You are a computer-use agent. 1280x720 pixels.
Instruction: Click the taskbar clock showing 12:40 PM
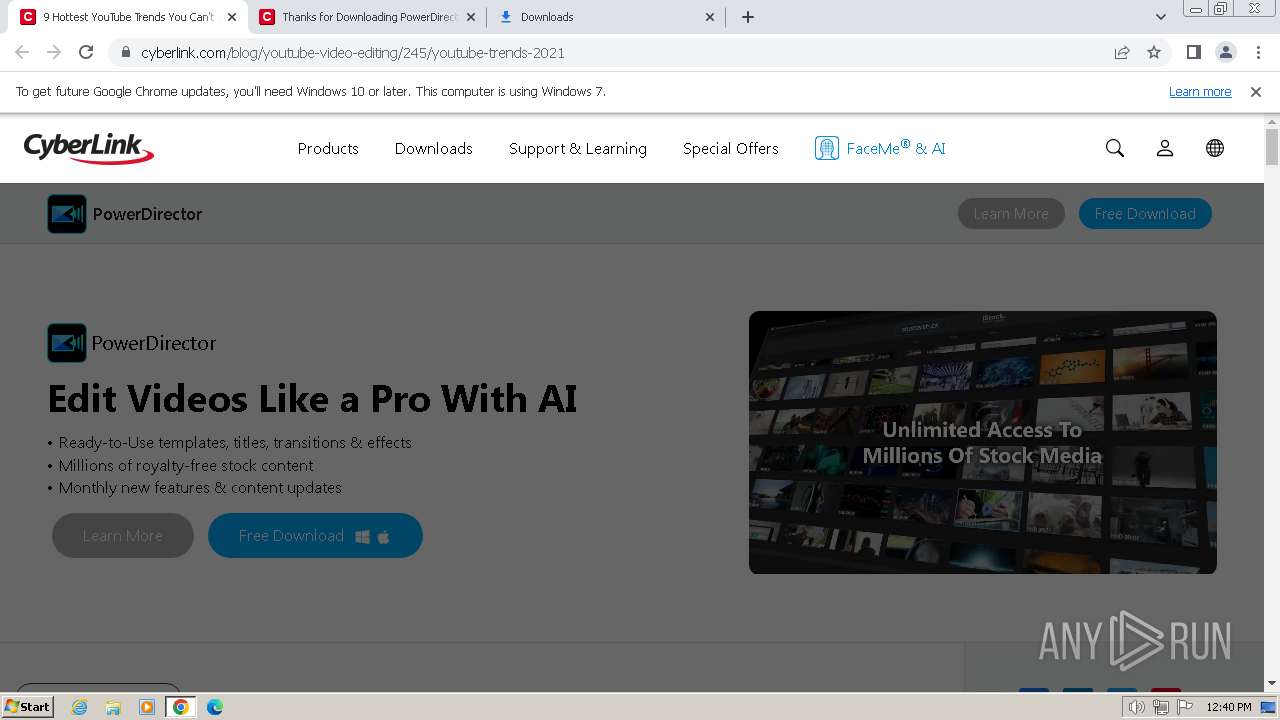1229,707
